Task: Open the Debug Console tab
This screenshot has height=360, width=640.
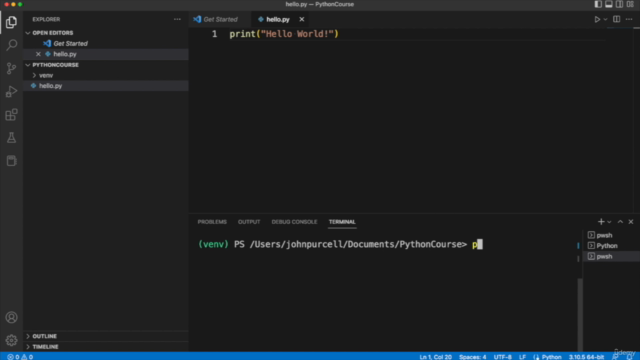Action: 294,222
